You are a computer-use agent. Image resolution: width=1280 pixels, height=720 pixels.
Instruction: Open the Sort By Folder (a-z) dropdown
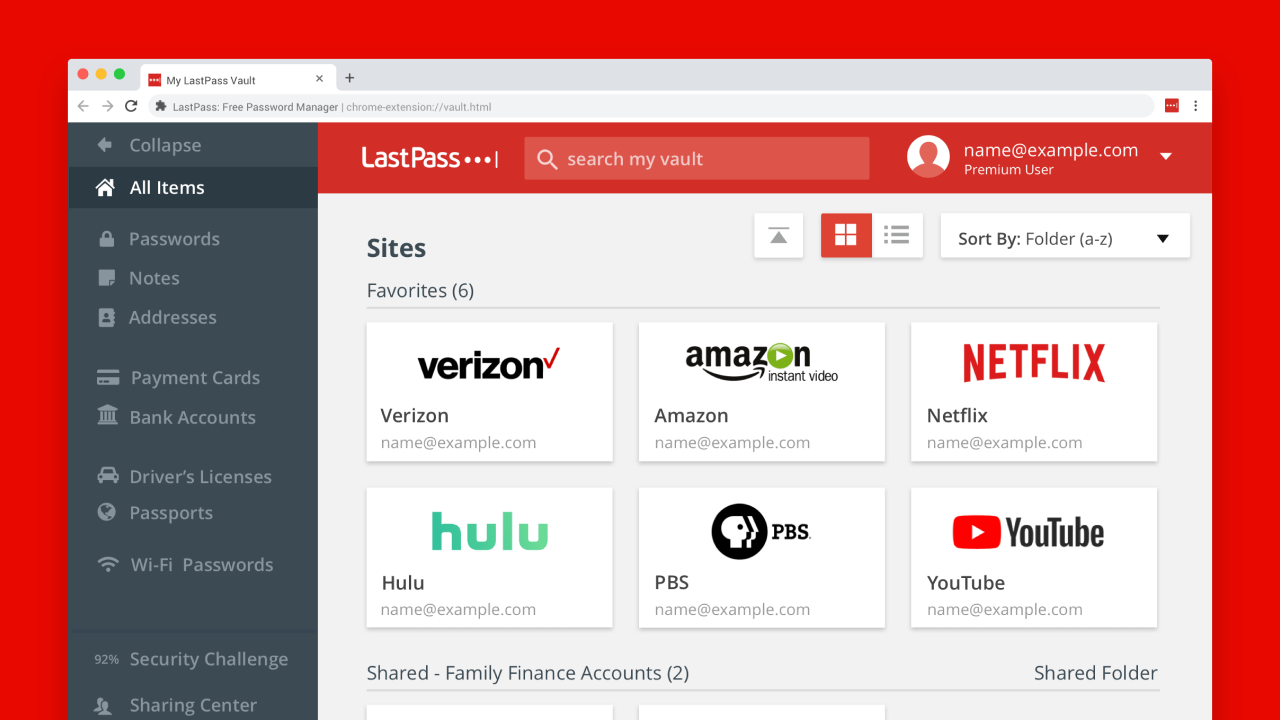click(x=1065, y=236)
